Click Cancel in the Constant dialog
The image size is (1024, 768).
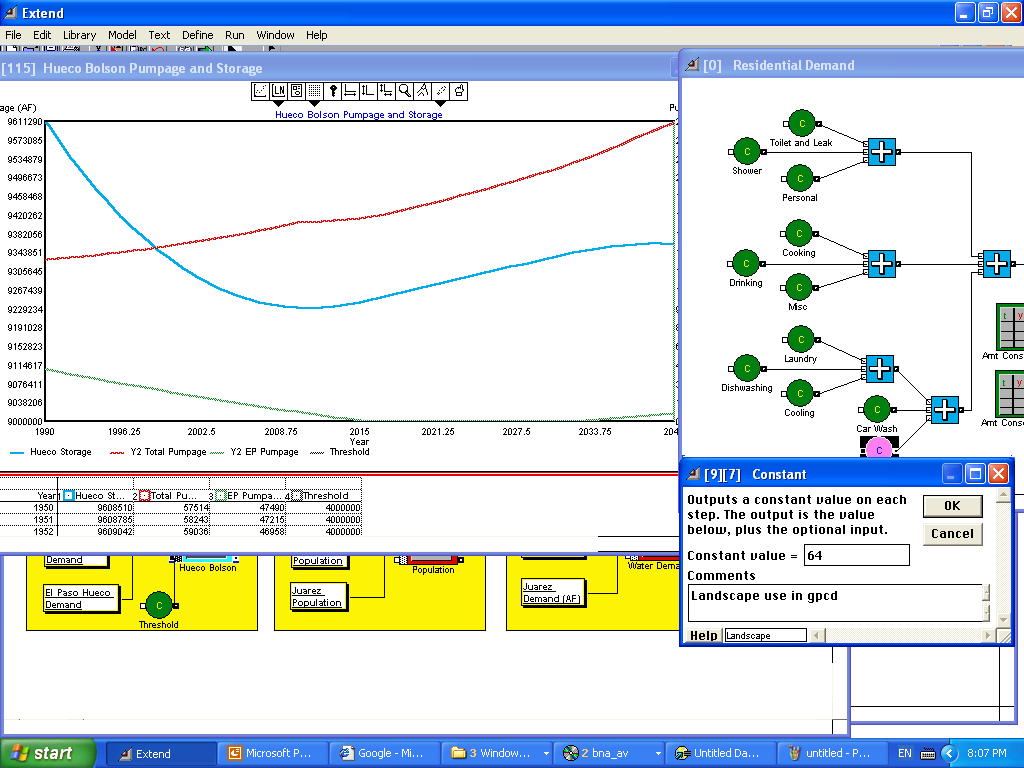click(952, 534)
